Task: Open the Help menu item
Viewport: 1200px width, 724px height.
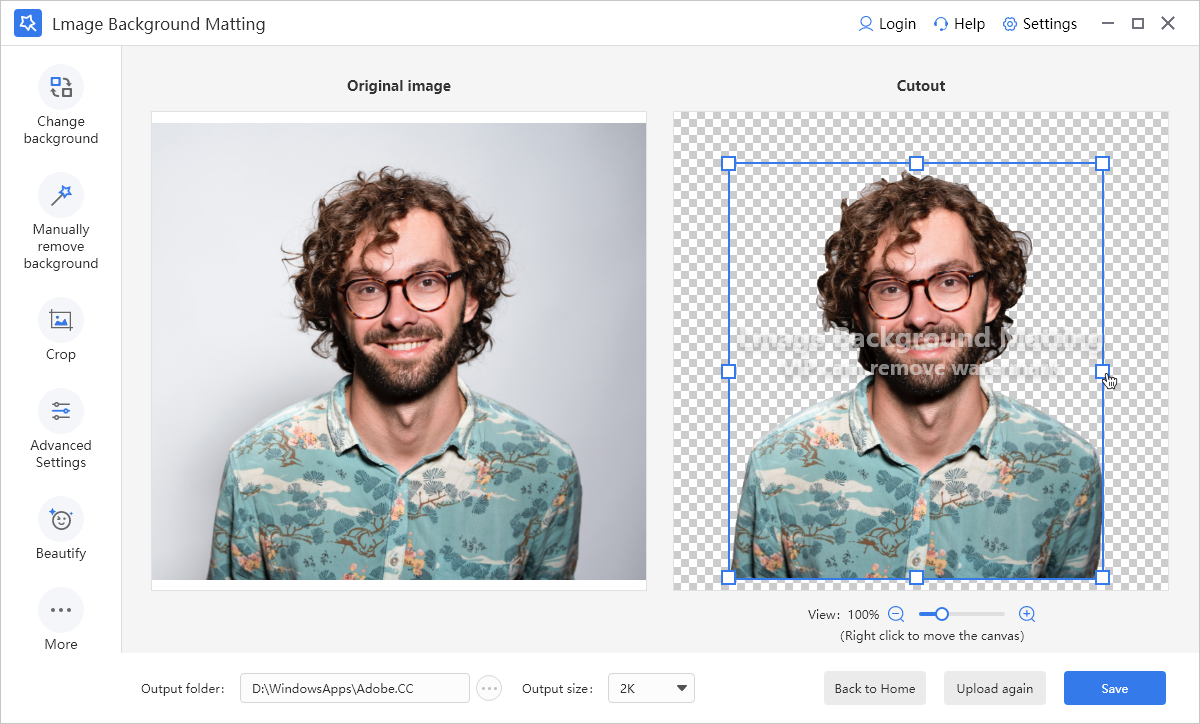Action: (959, 24)
